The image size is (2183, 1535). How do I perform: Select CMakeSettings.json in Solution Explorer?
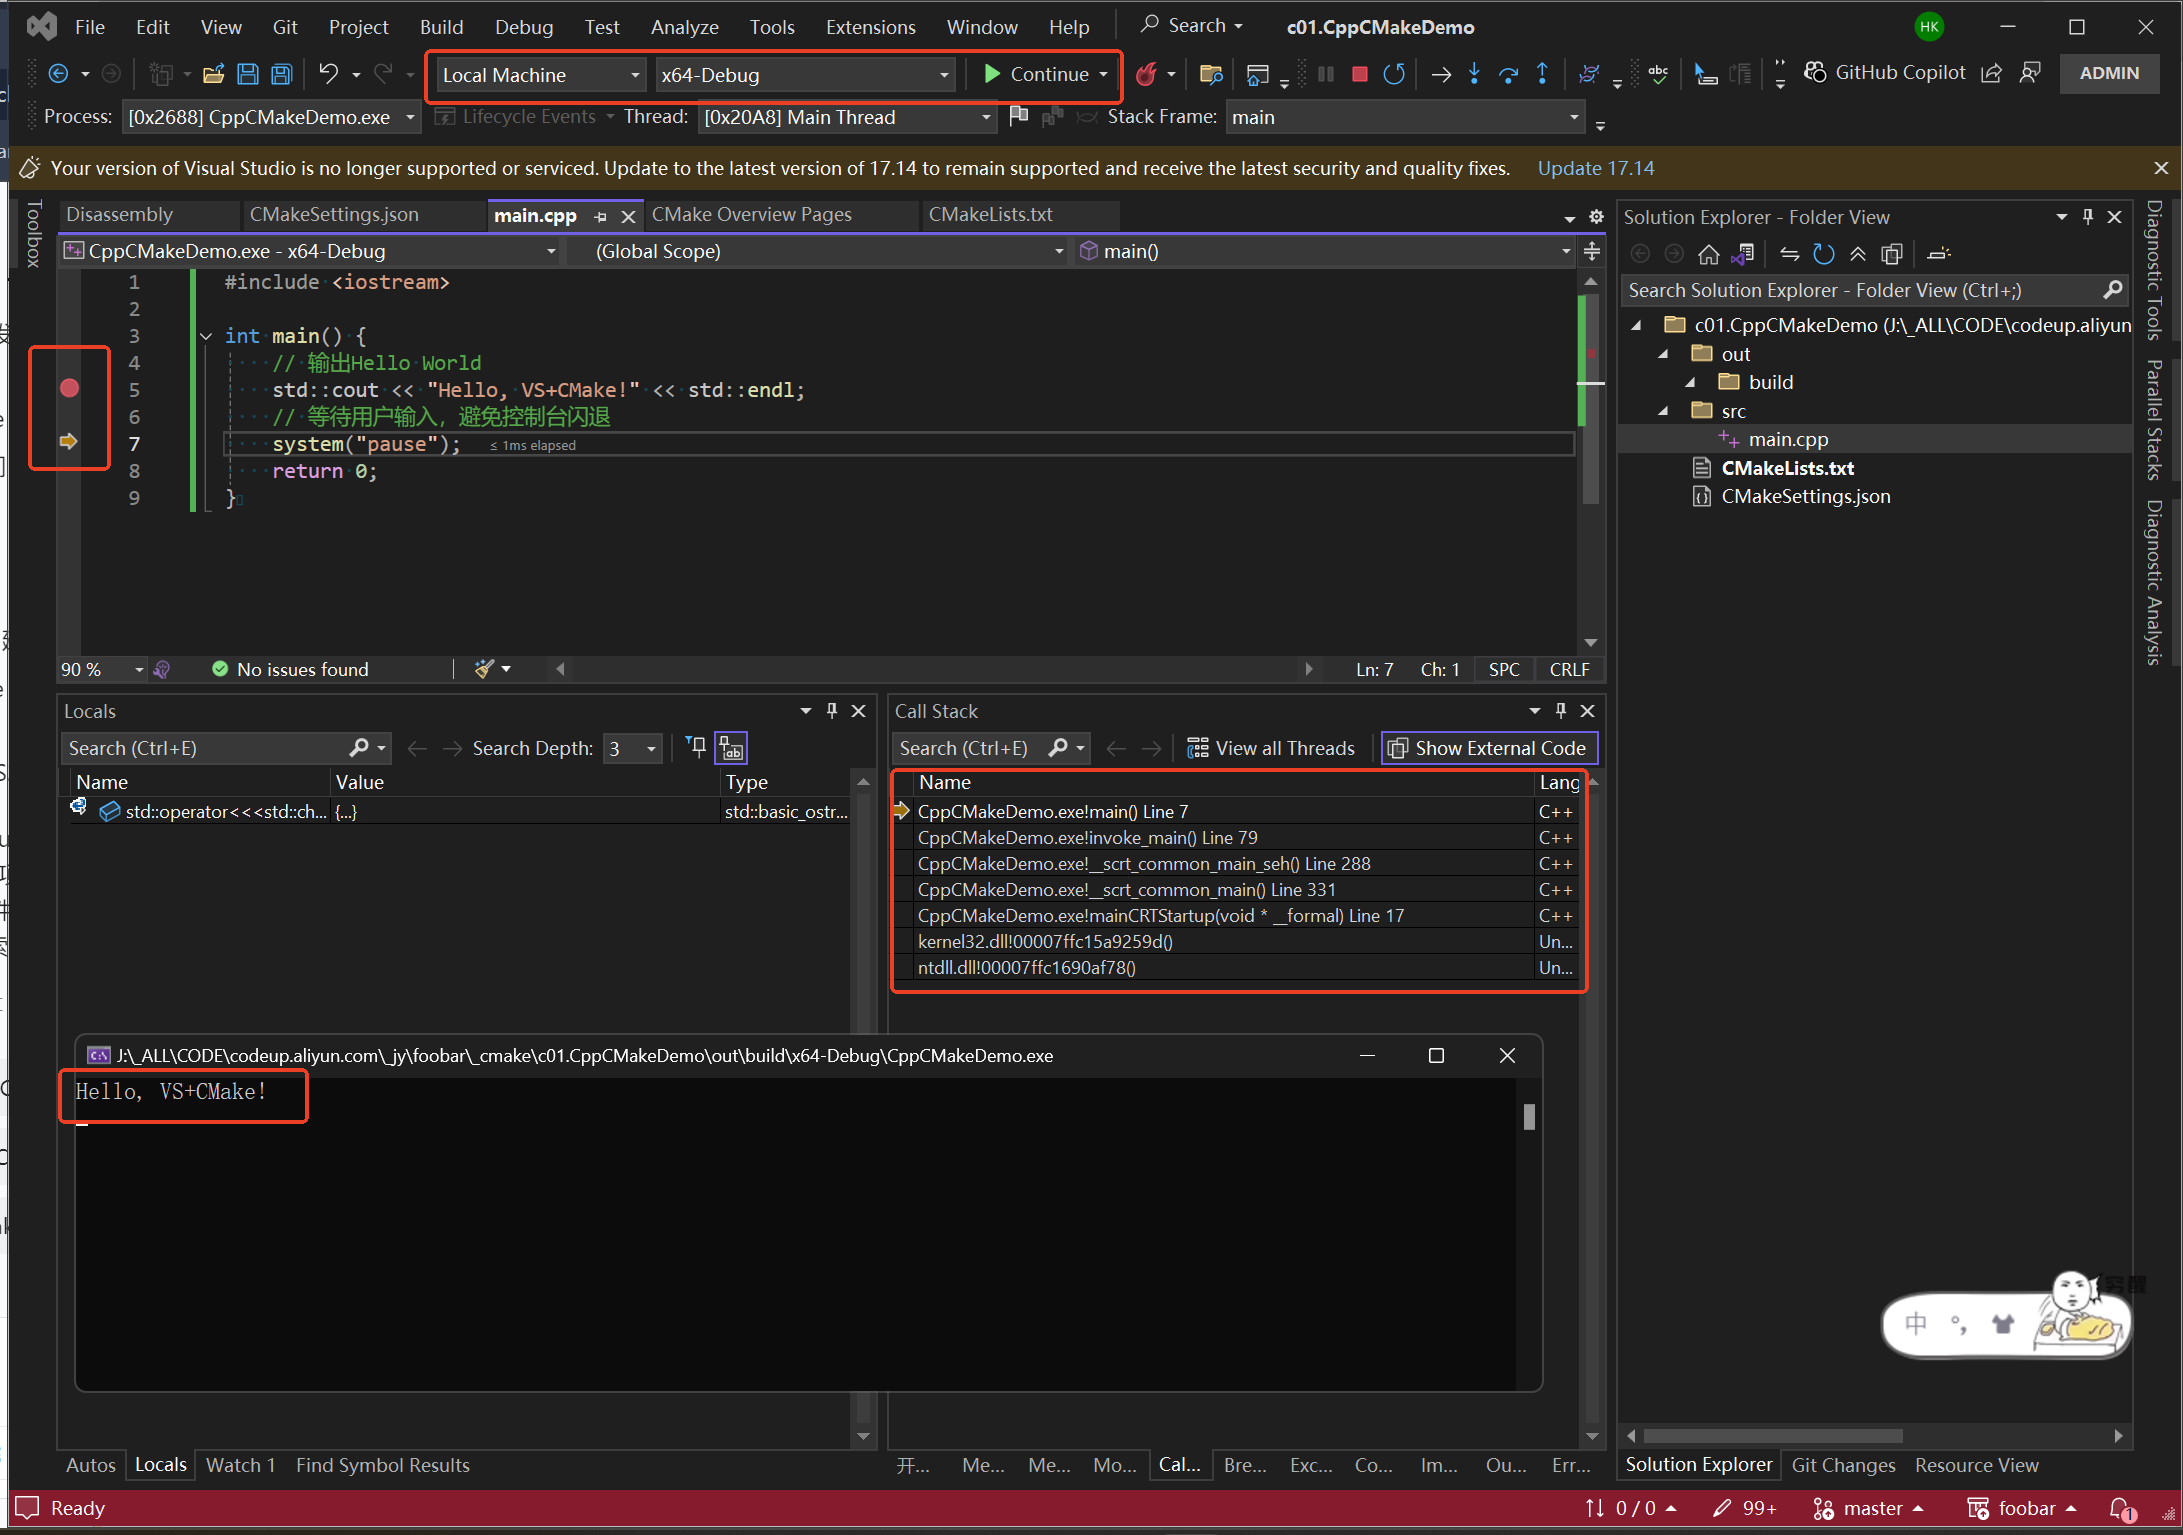click(1805, 497)
